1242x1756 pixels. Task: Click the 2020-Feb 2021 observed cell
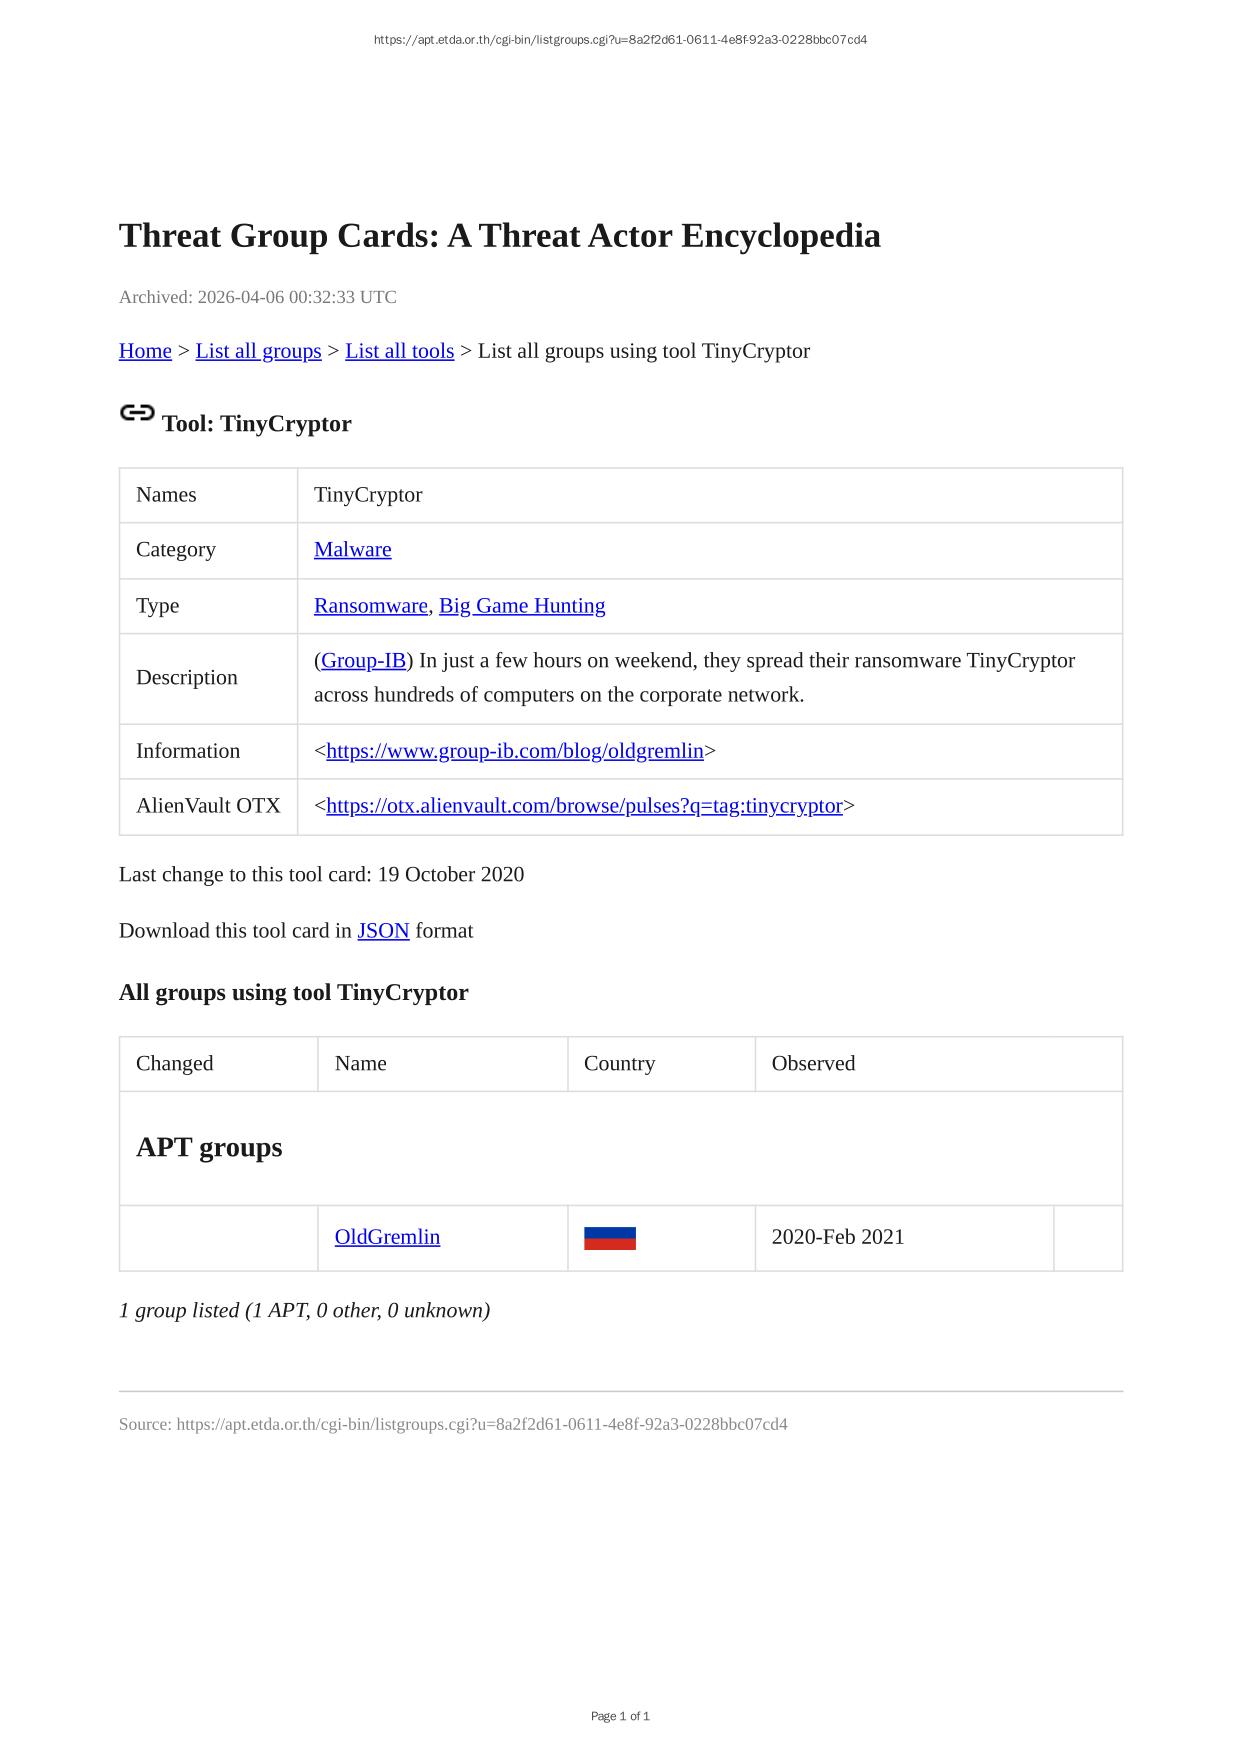pos(837,1237)
